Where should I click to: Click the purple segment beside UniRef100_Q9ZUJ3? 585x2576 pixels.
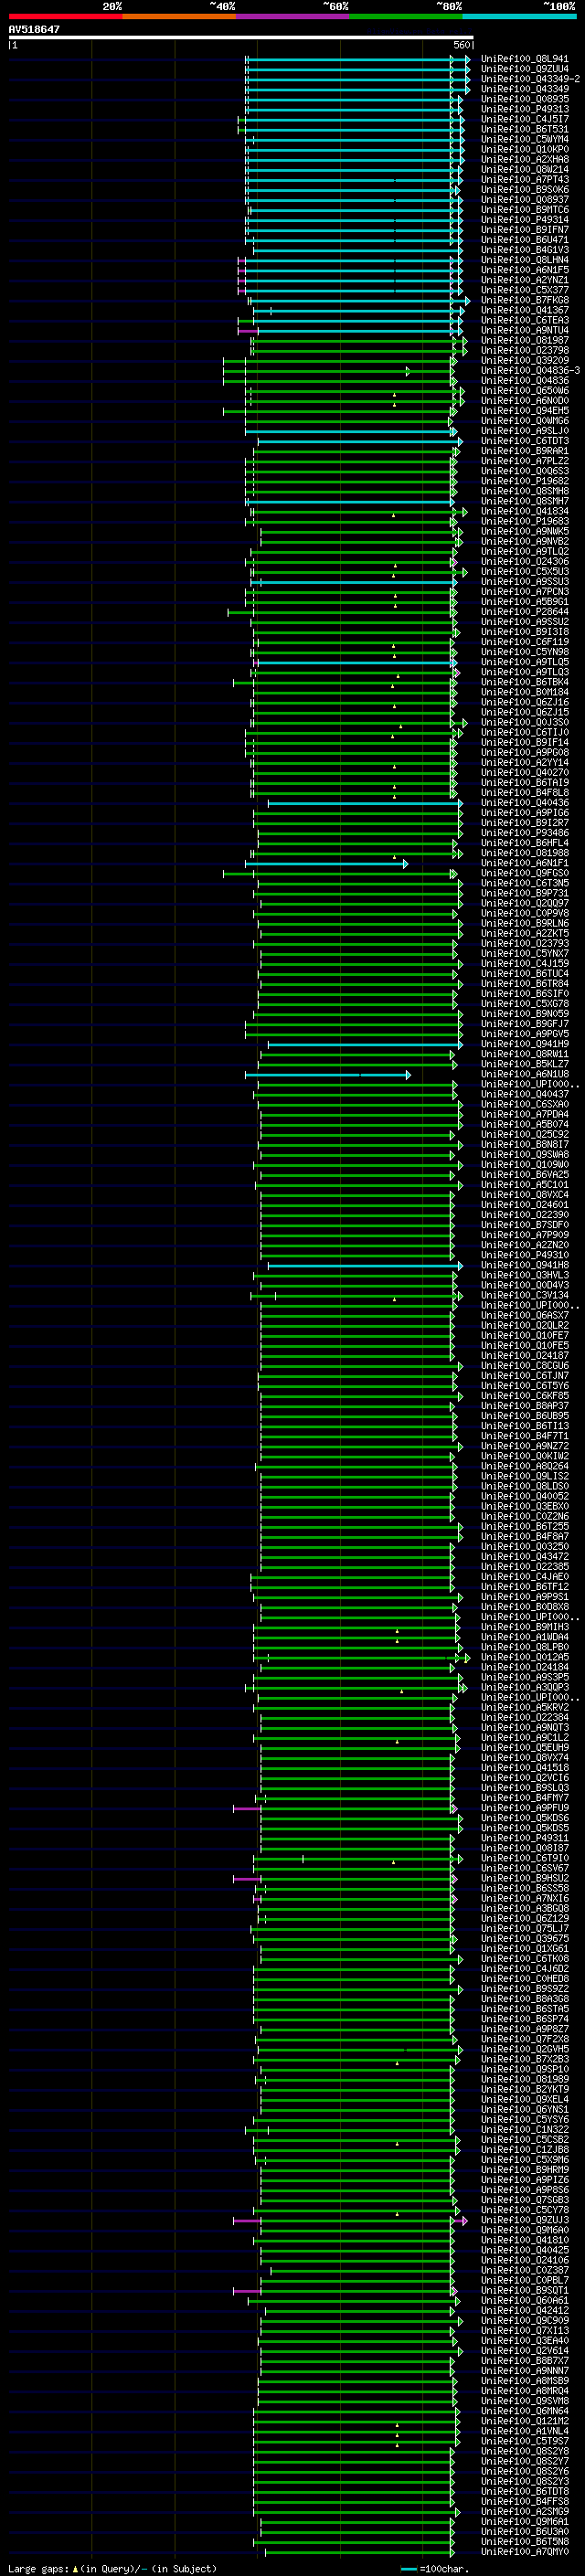point(247,2220)
